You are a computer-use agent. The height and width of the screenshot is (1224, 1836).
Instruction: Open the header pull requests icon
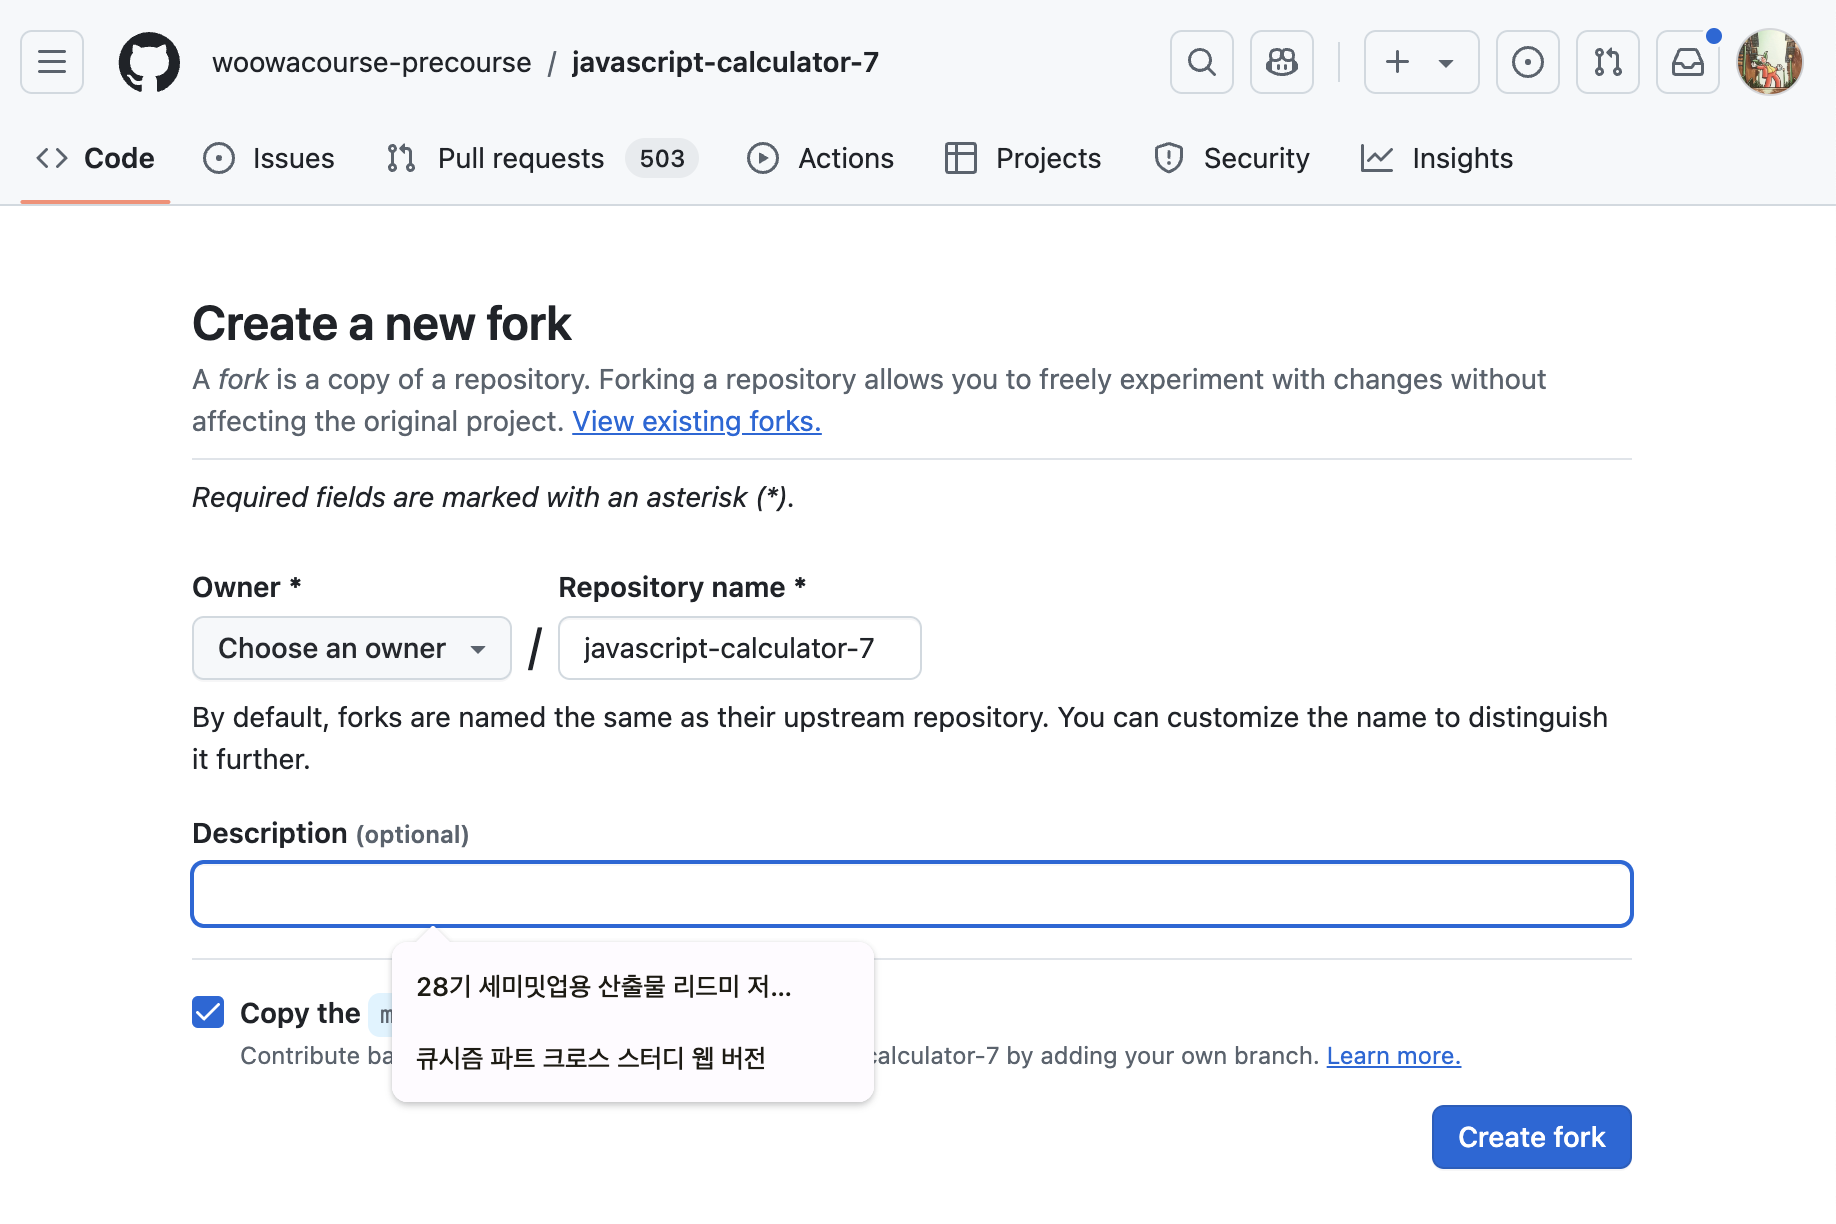[1608, 62]
